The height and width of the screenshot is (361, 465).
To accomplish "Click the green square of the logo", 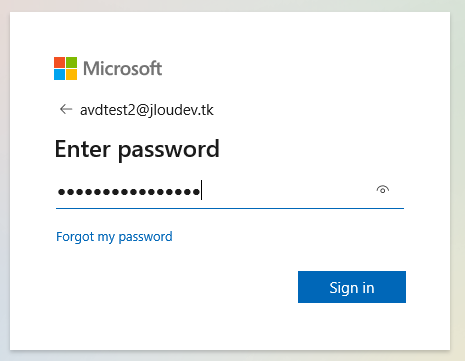I will coord(71,62).
